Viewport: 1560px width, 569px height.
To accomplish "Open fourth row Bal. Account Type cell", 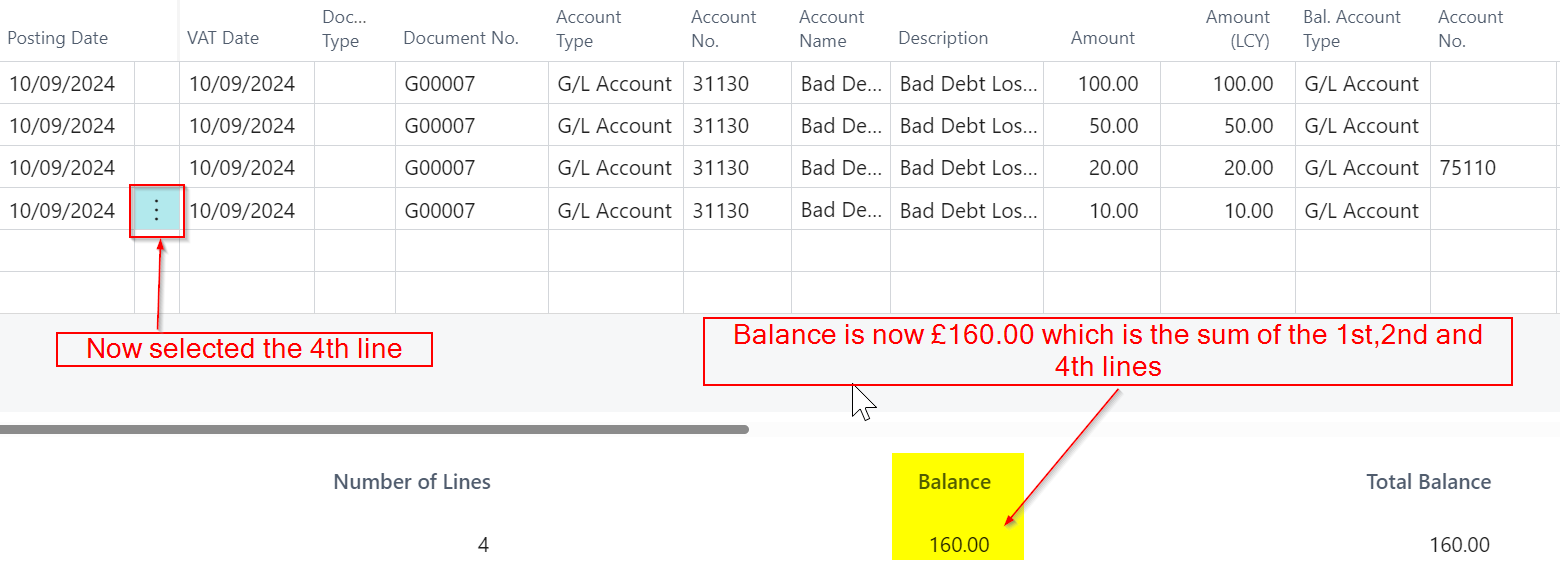I will point(1361,211).
